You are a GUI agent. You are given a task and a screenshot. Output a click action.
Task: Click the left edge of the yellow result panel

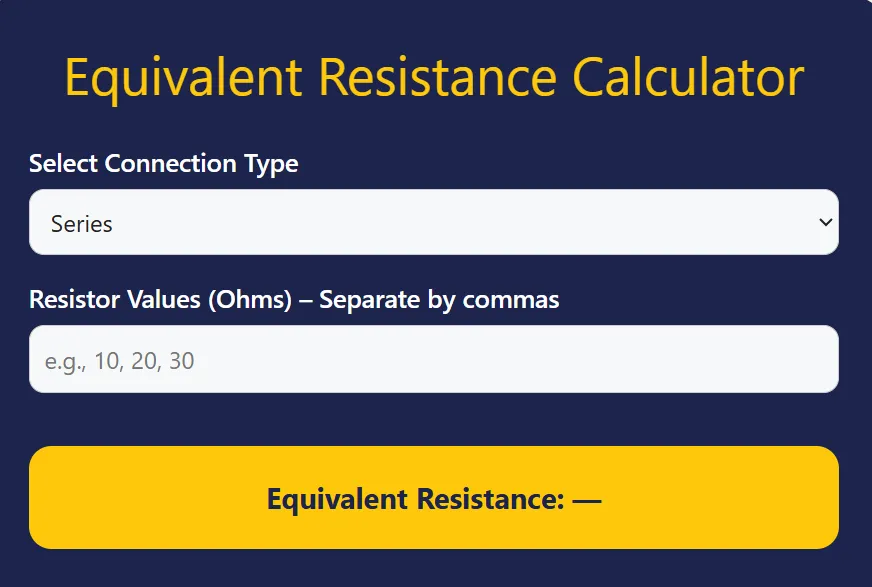45,497
